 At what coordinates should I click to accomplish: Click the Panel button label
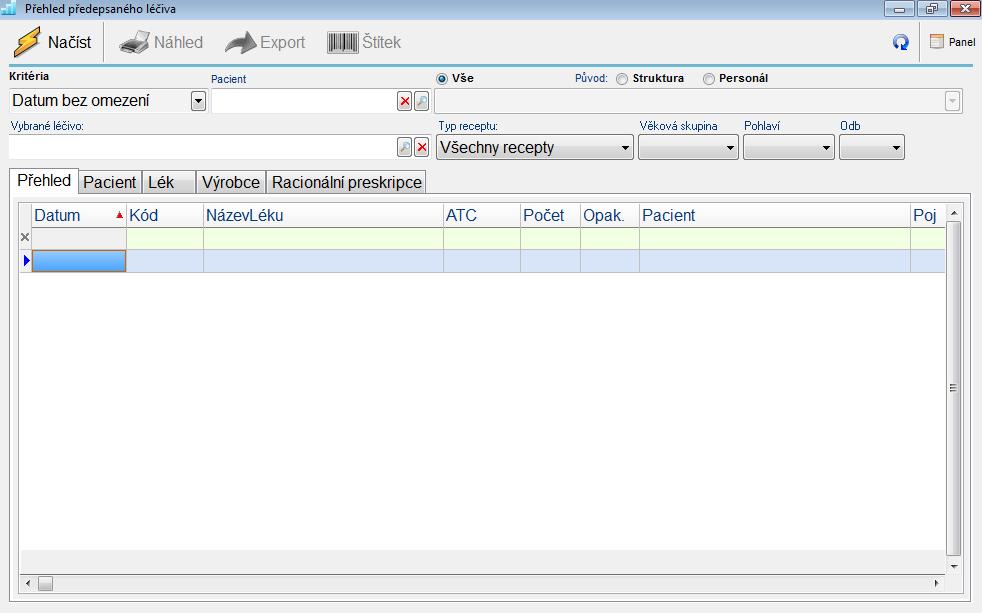coord(962,42)
